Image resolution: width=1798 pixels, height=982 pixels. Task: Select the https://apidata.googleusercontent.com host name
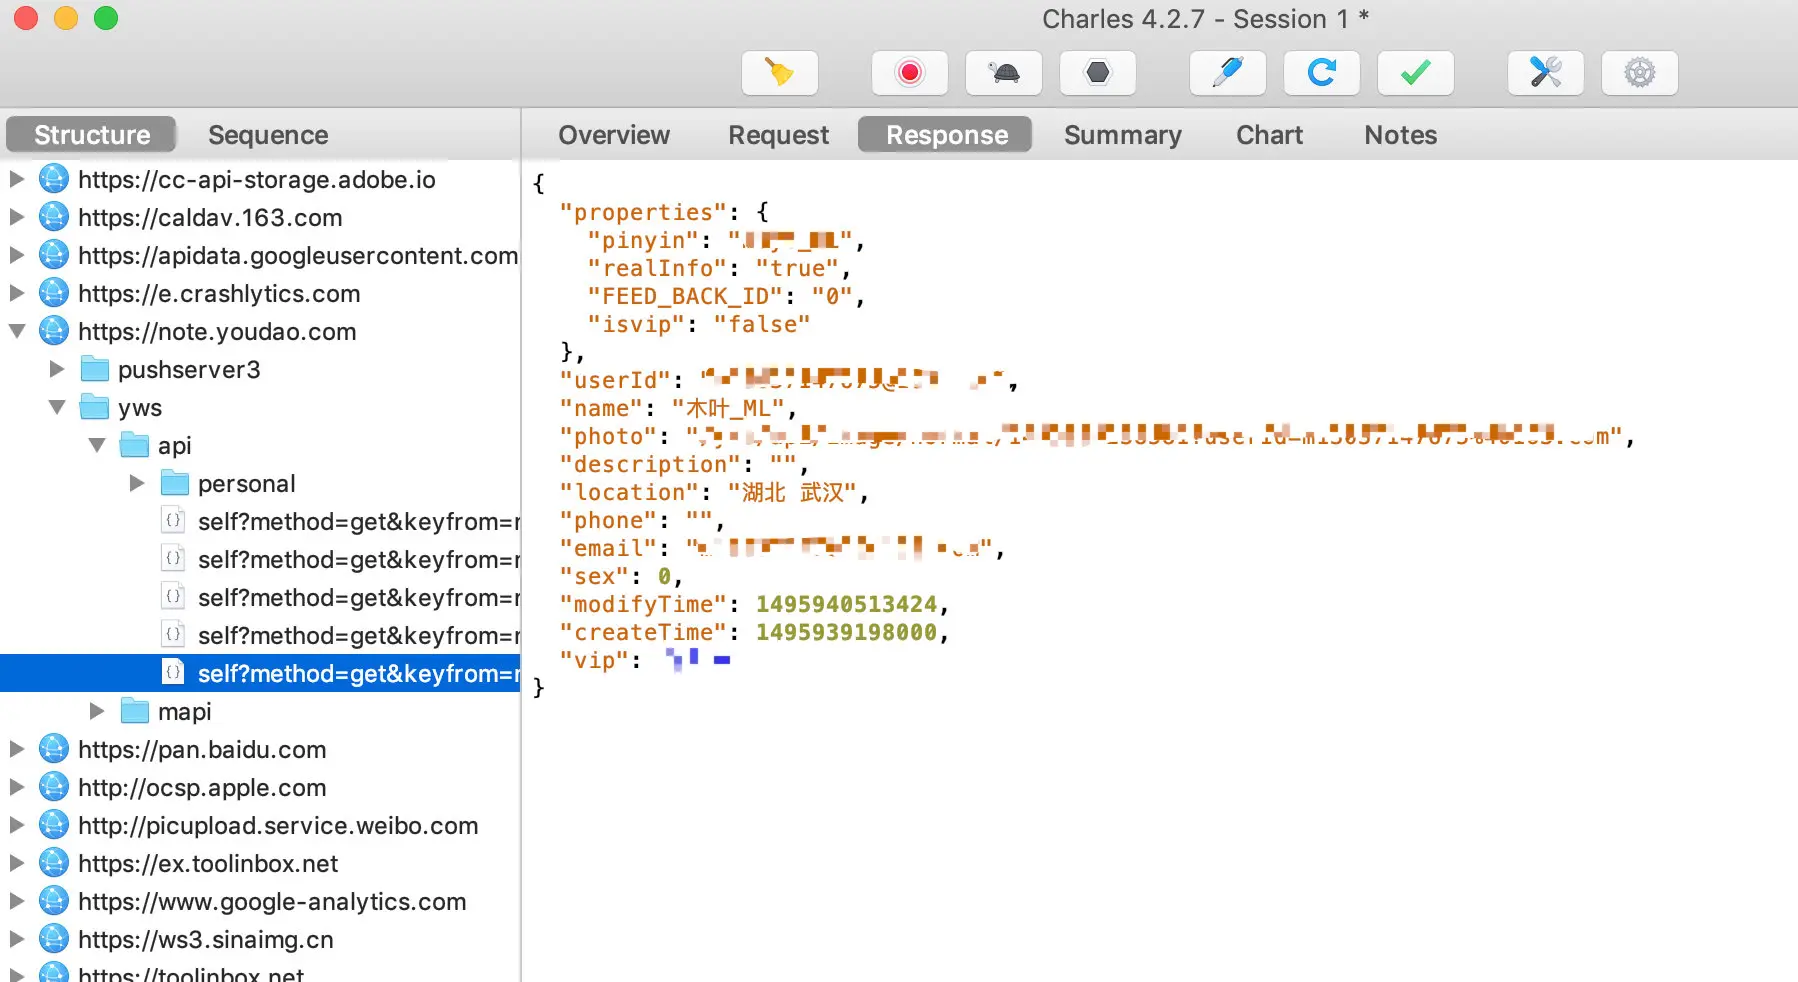pos(298,256)
